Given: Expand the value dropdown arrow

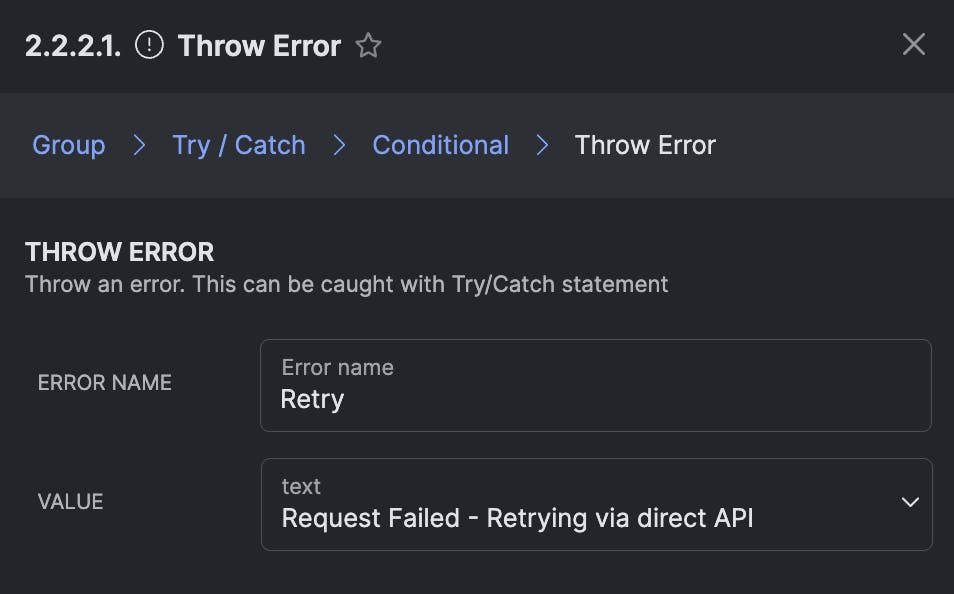Looking at the screenshot, I should [909, 502].
